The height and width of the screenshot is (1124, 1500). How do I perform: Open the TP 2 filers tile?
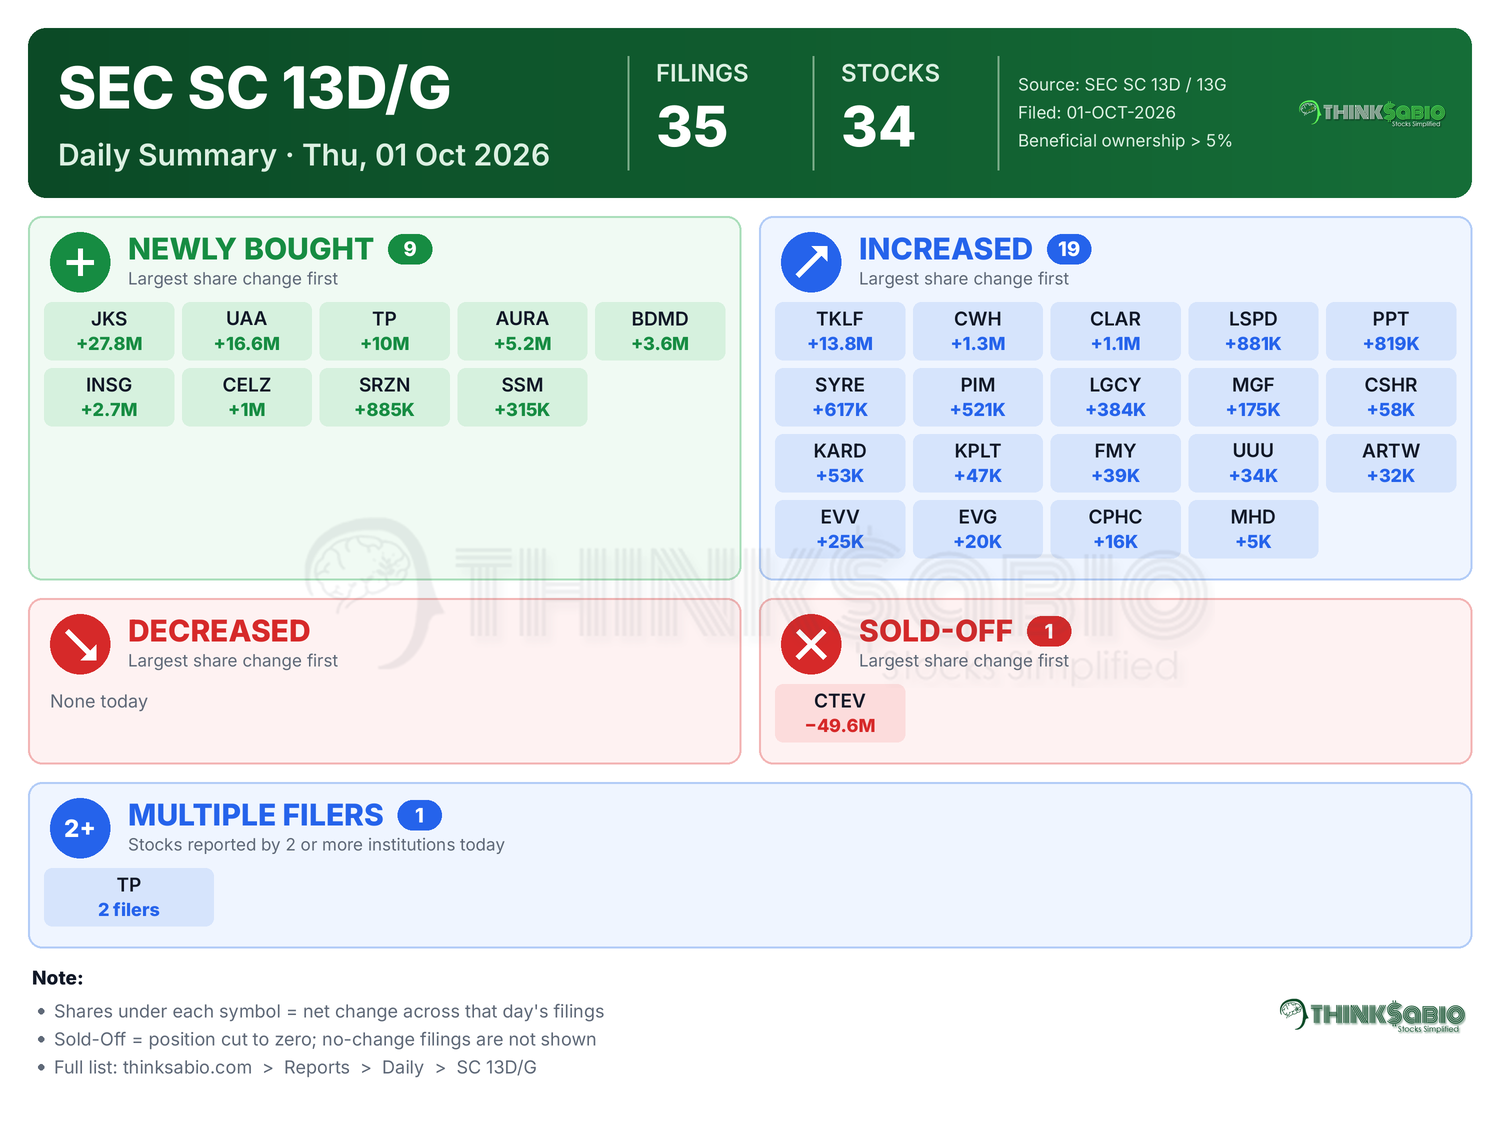[129, 897]
